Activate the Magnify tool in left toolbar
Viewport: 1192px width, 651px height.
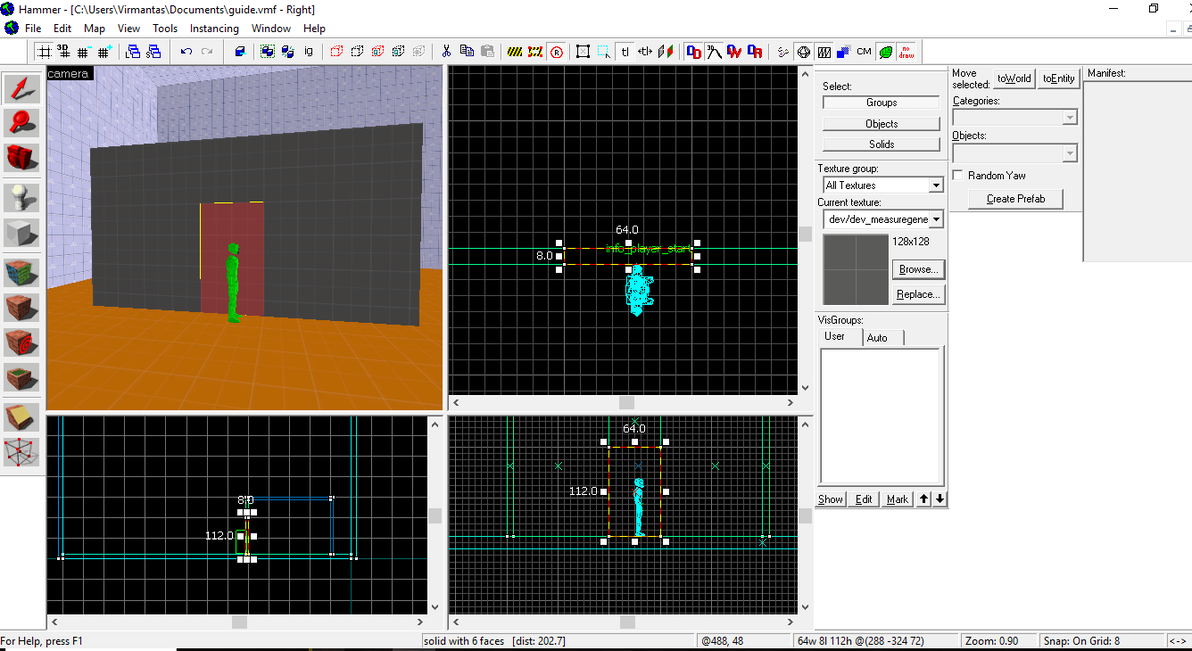[x=21, y=122]
